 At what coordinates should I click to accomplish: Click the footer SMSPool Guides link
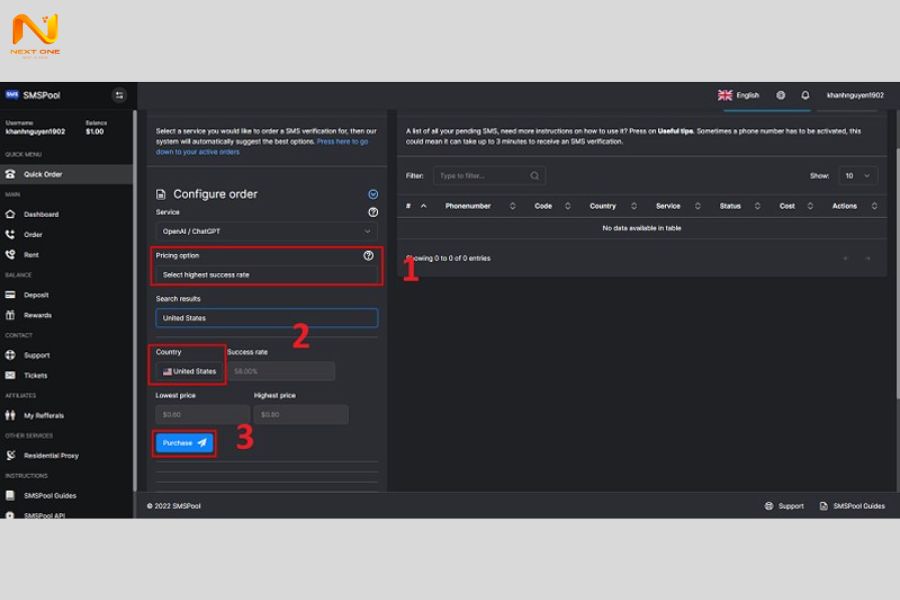click(852, 506)
